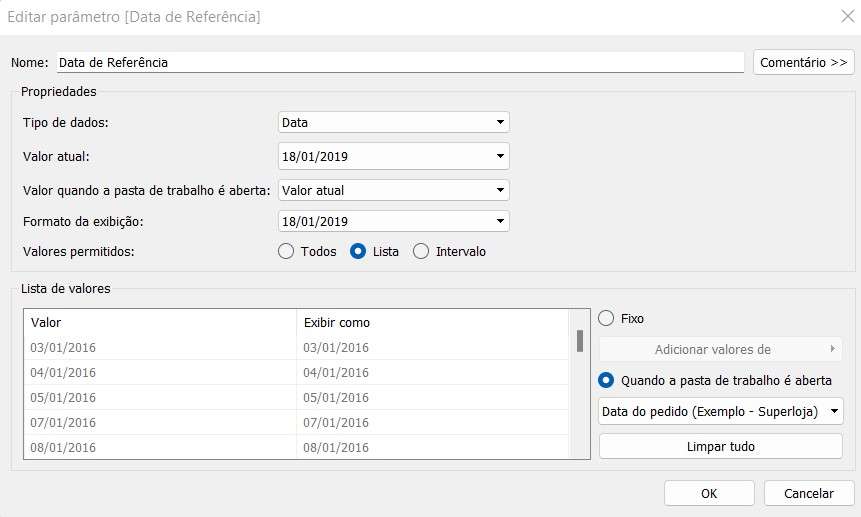This screenshot has width=861, height=517.
Task: Close the Editar parâmetro dialog
Action: (848, 16)
